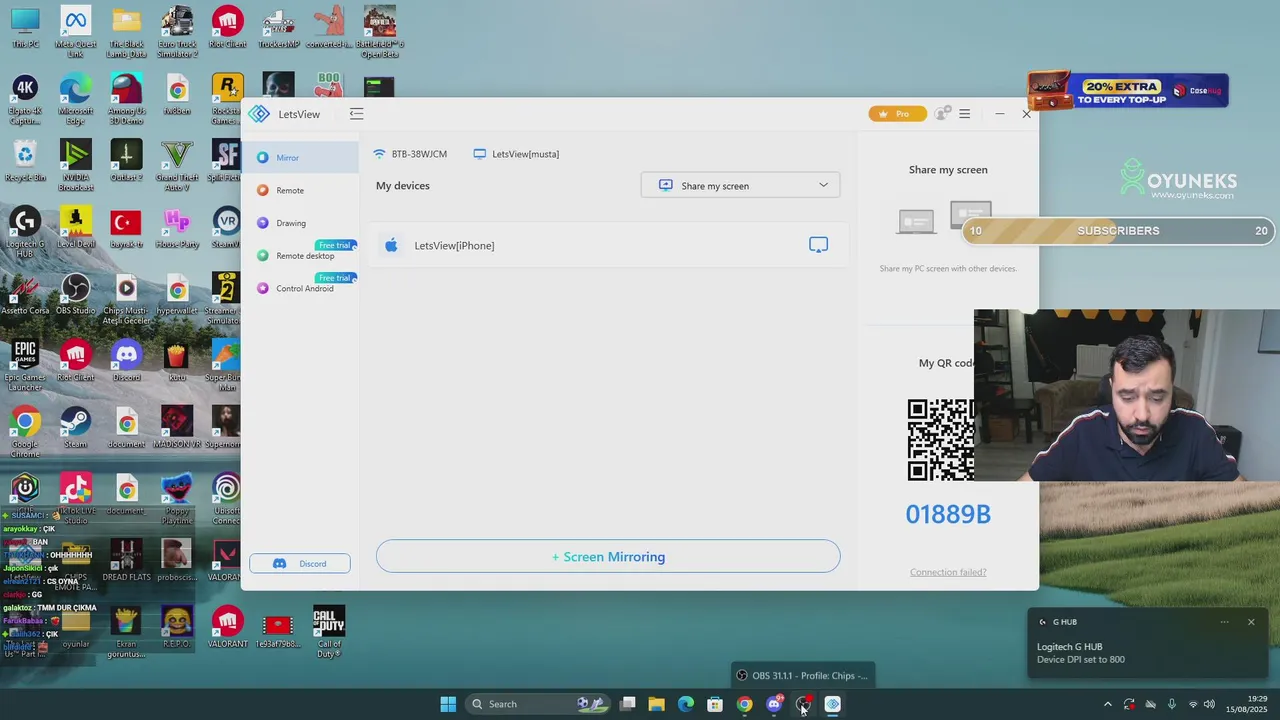This screenshot has width=1280, height=720.
Task: Select the Epic Games Launcher icon
Action: [x=25, y=365]
